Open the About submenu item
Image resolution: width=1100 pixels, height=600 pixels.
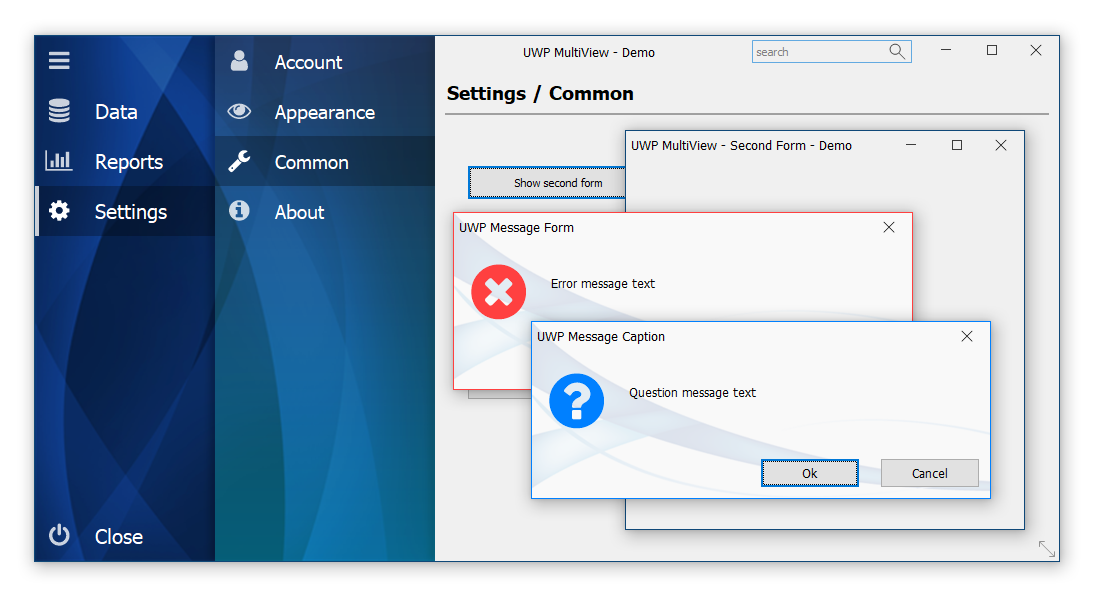pyautogui.click(x=325, y=211)
